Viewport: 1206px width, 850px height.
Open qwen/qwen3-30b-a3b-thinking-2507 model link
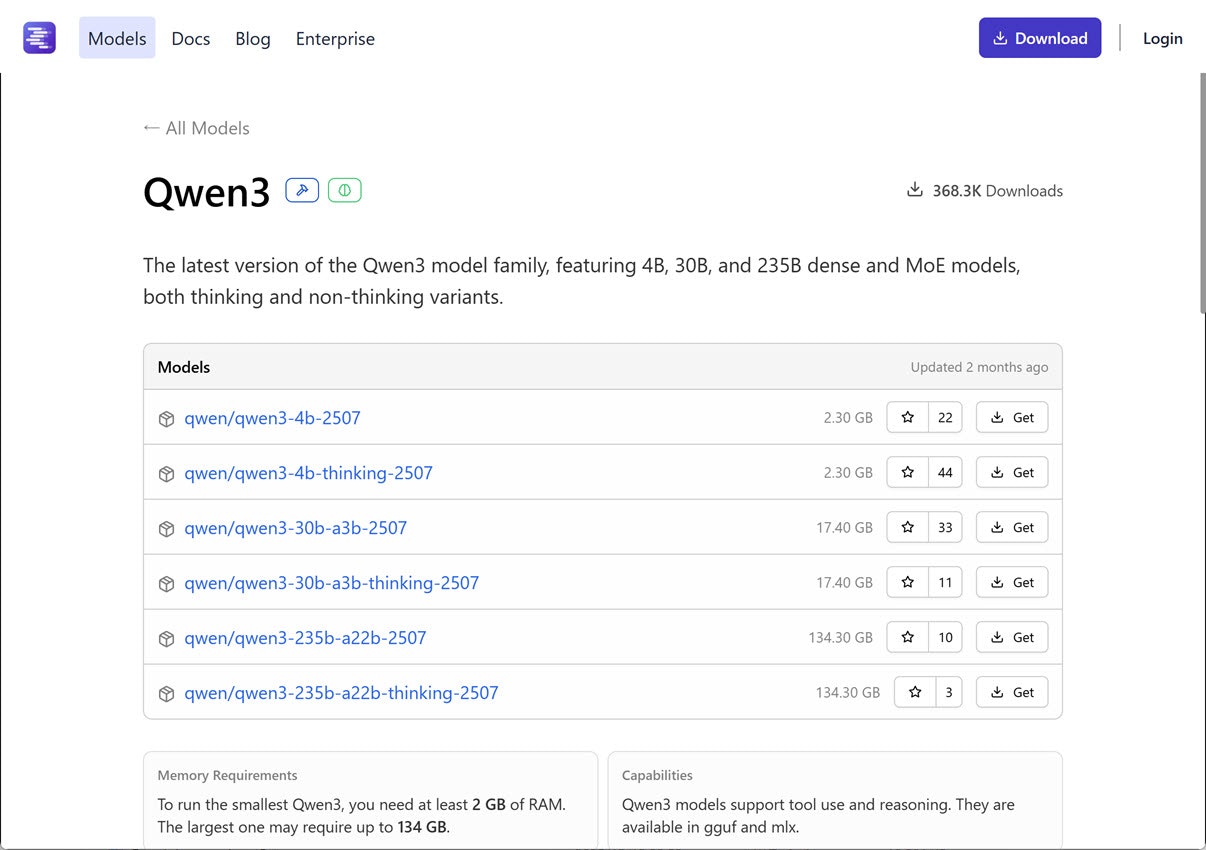click(331, 583)
